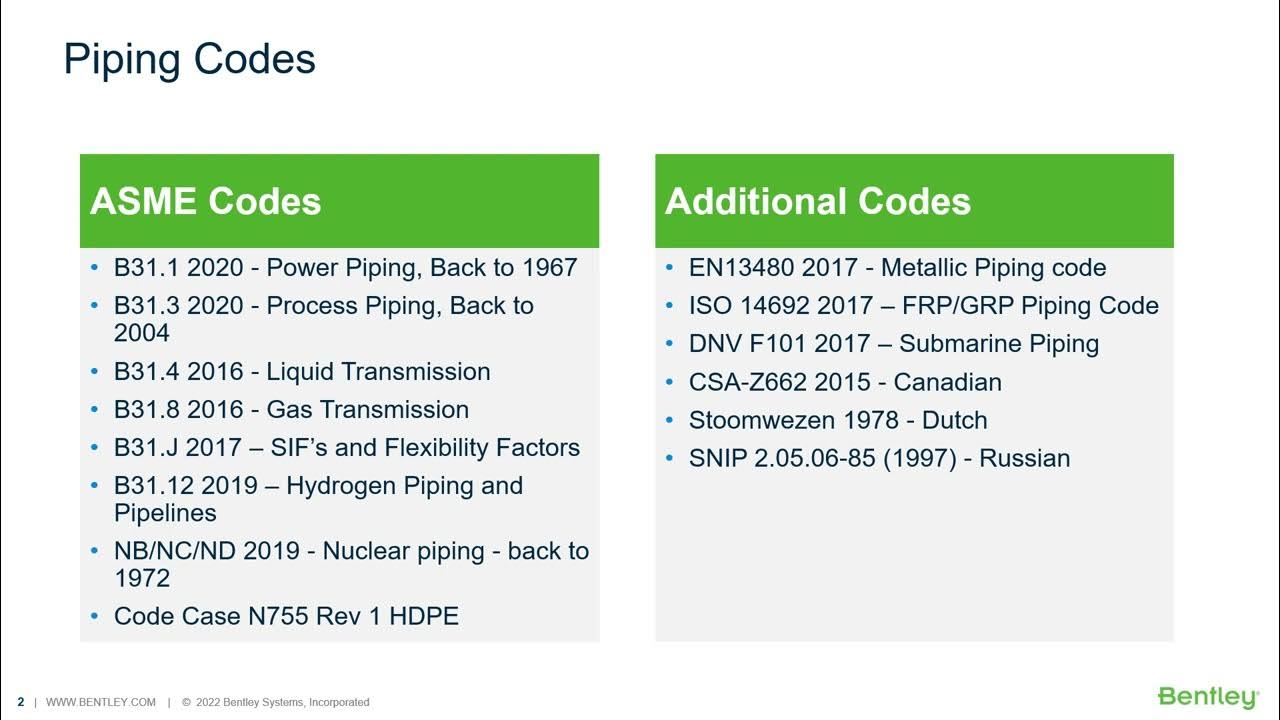This screenshot has height=720, width=1280.
Task: Click the EN13480 2017 Metallic Piping code line
Action: pos(897,268)
